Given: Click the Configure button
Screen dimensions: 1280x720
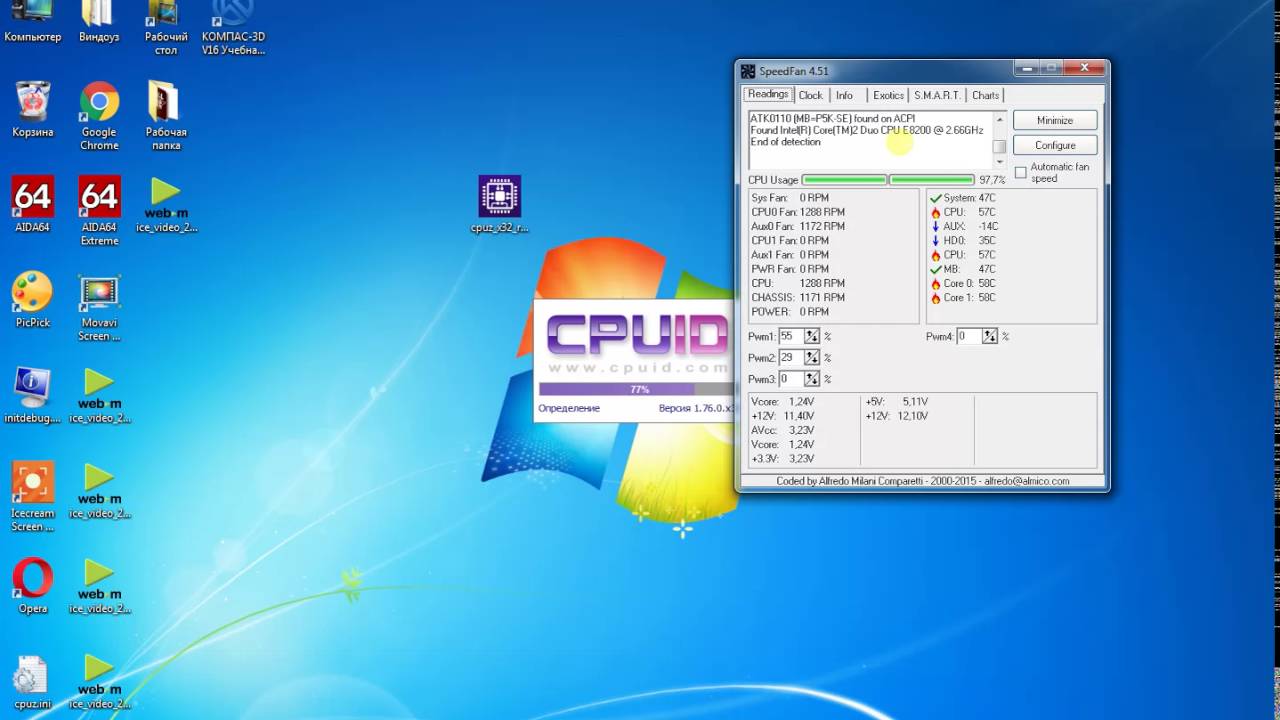Looking at the screenshot, I should [x=1055, y=145].
